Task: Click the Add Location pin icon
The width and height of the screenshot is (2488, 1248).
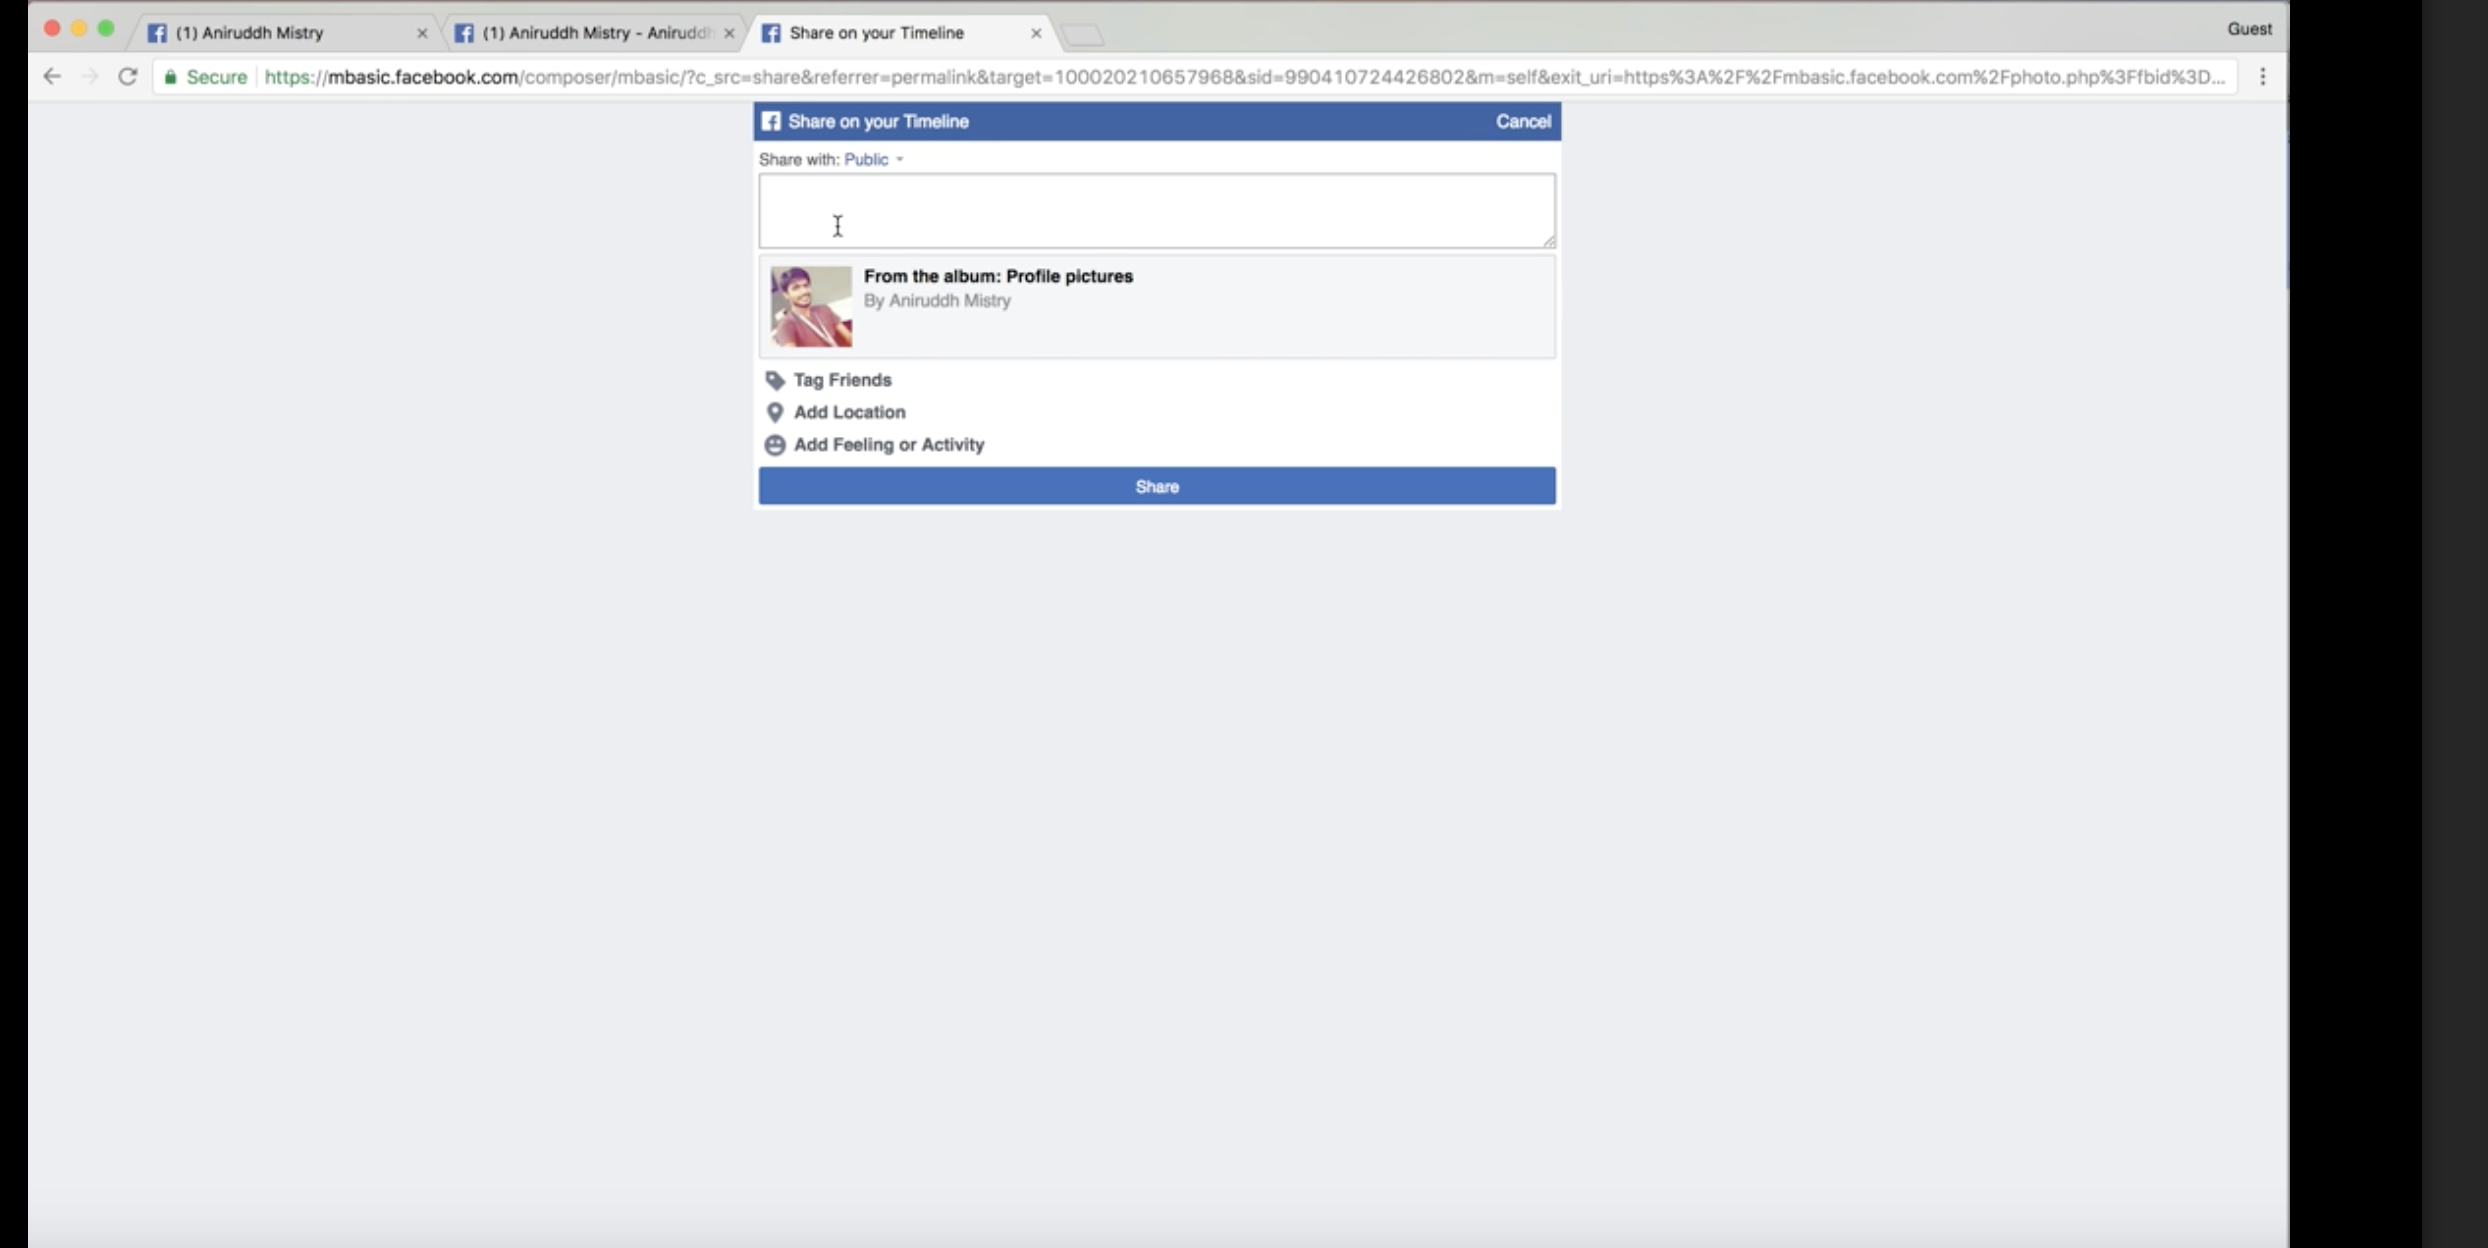Action: (x=775, y=411)
